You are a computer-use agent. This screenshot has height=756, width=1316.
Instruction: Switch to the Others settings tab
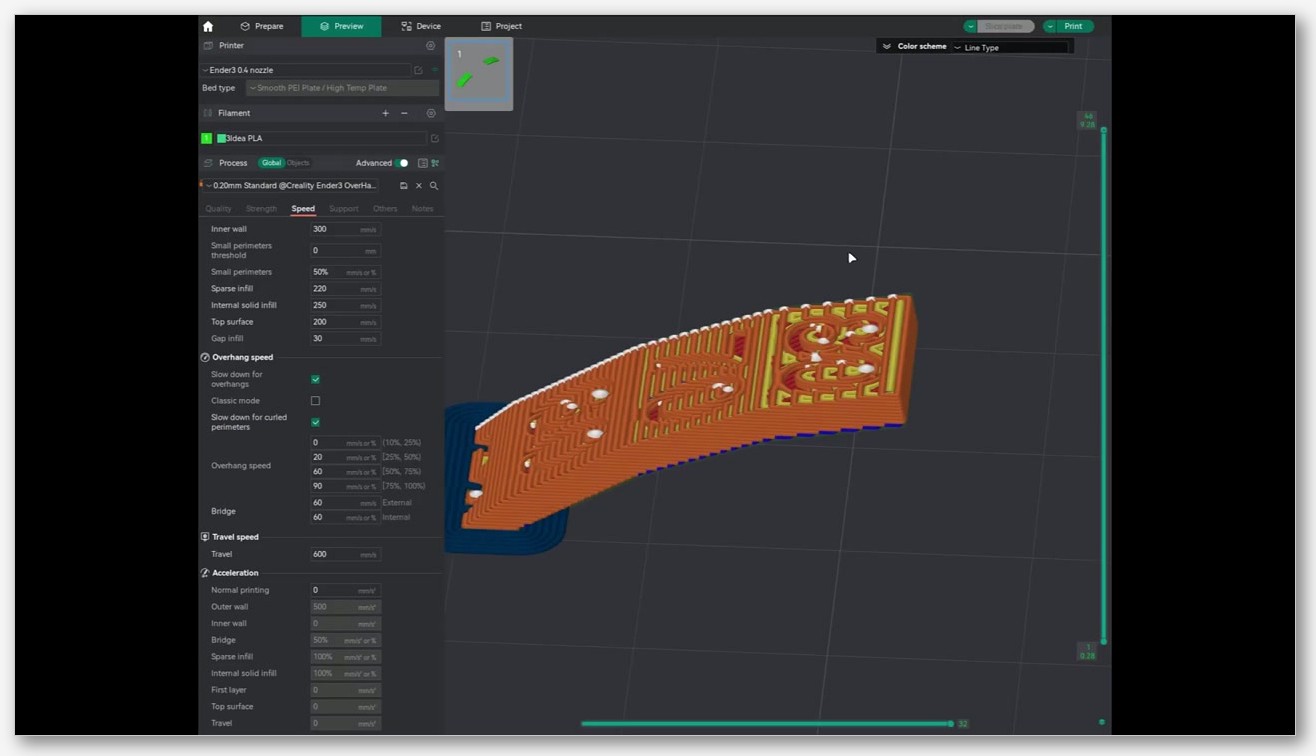[x=385, y=209]
